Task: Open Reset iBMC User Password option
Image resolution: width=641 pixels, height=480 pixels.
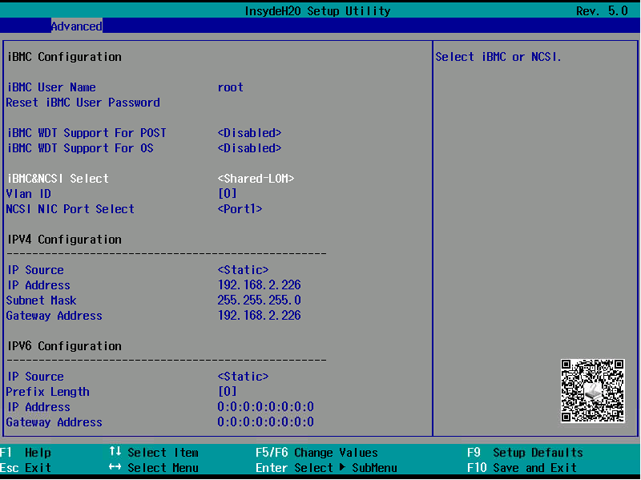Action: pyautogui.click(x=83, y=102)
